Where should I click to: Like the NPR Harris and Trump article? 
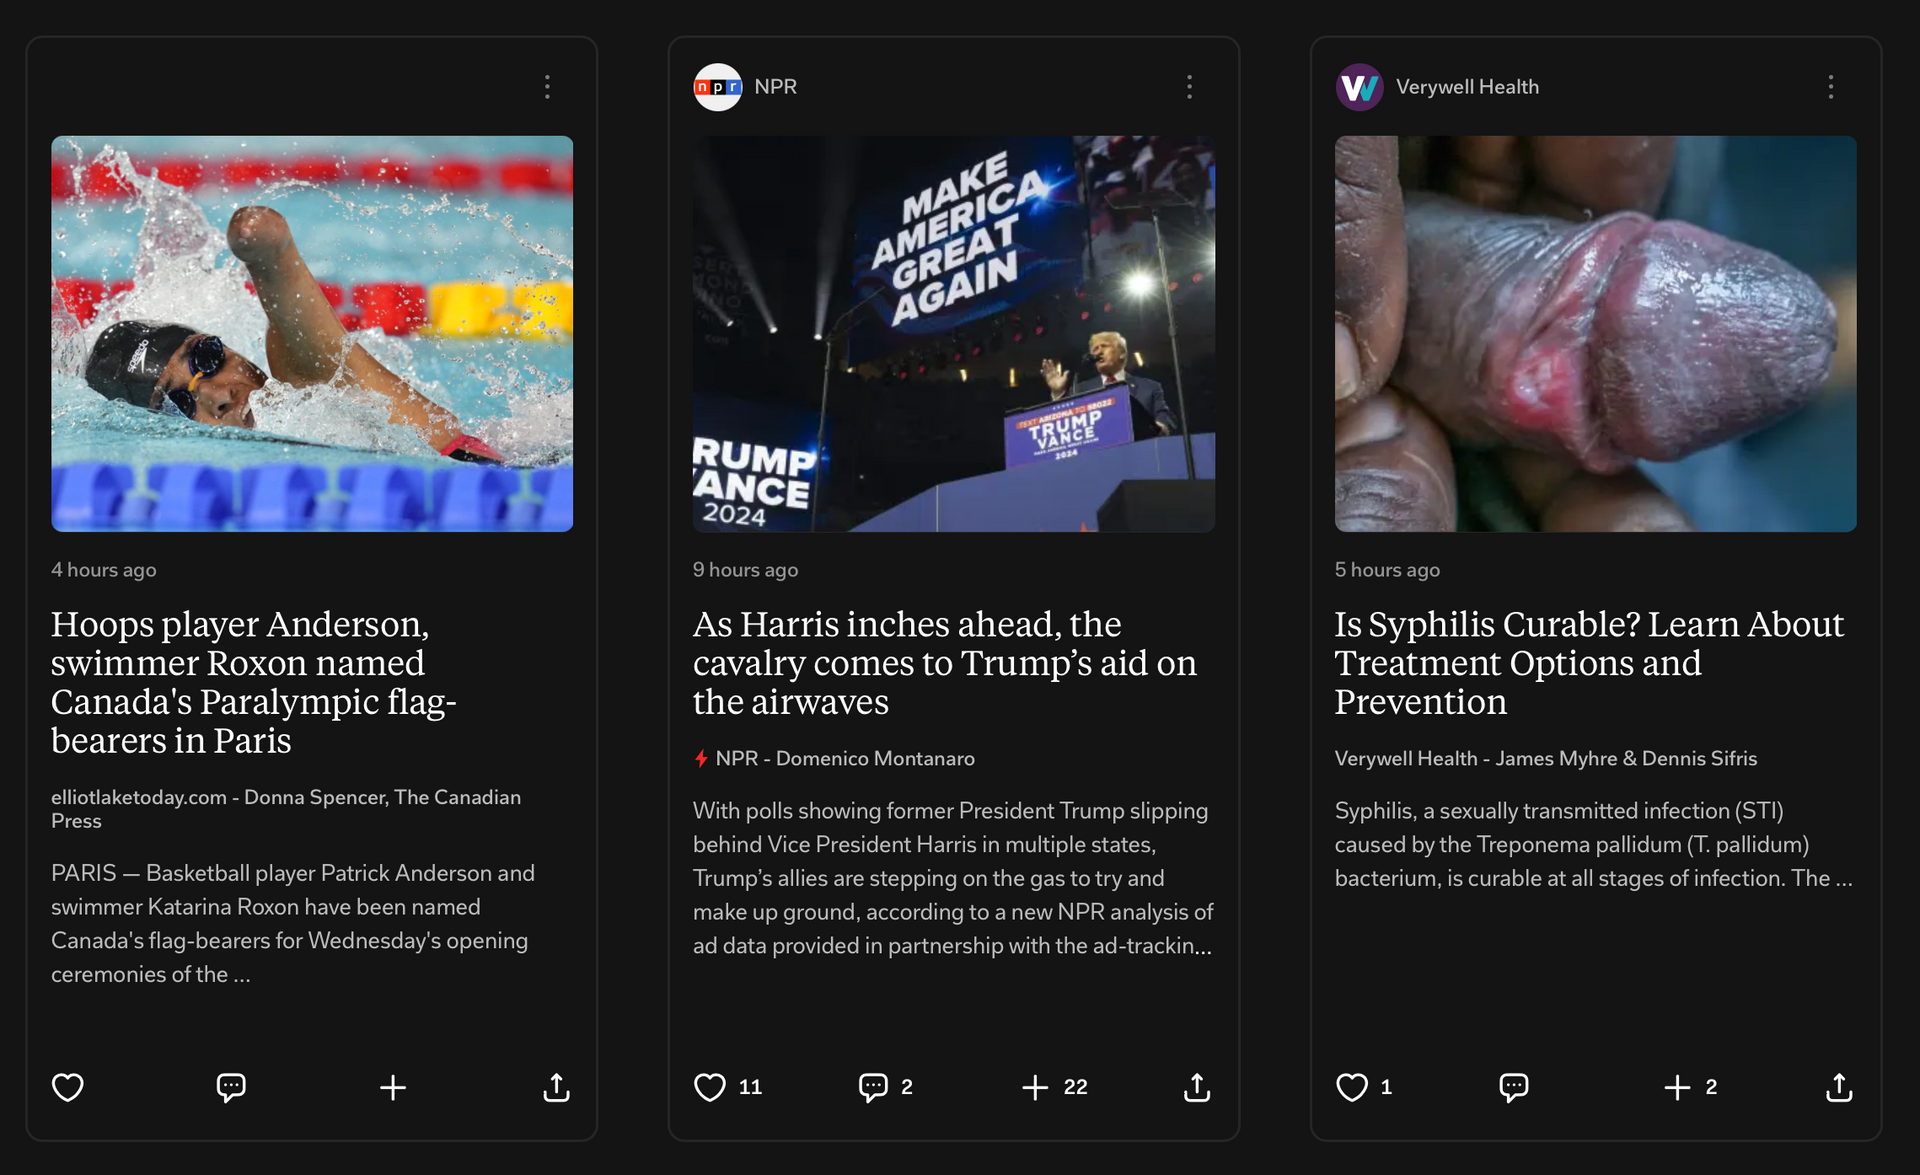[x=710, y=1087]
